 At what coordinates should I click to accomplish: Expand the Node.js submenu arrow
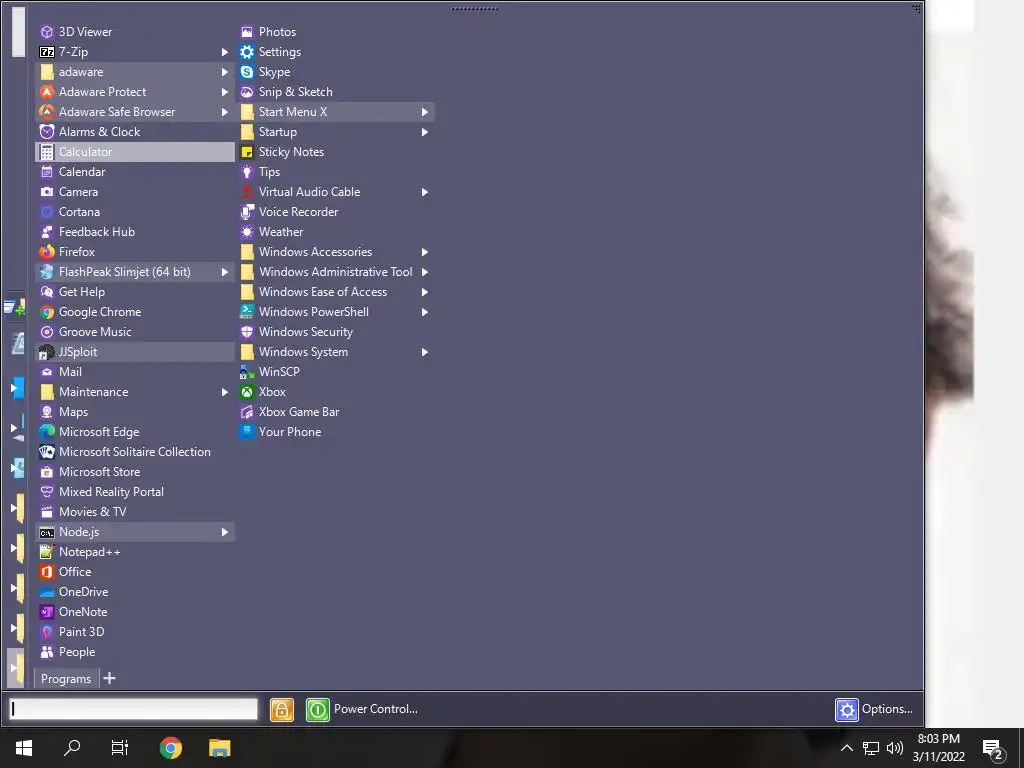[x=225, y=532]
